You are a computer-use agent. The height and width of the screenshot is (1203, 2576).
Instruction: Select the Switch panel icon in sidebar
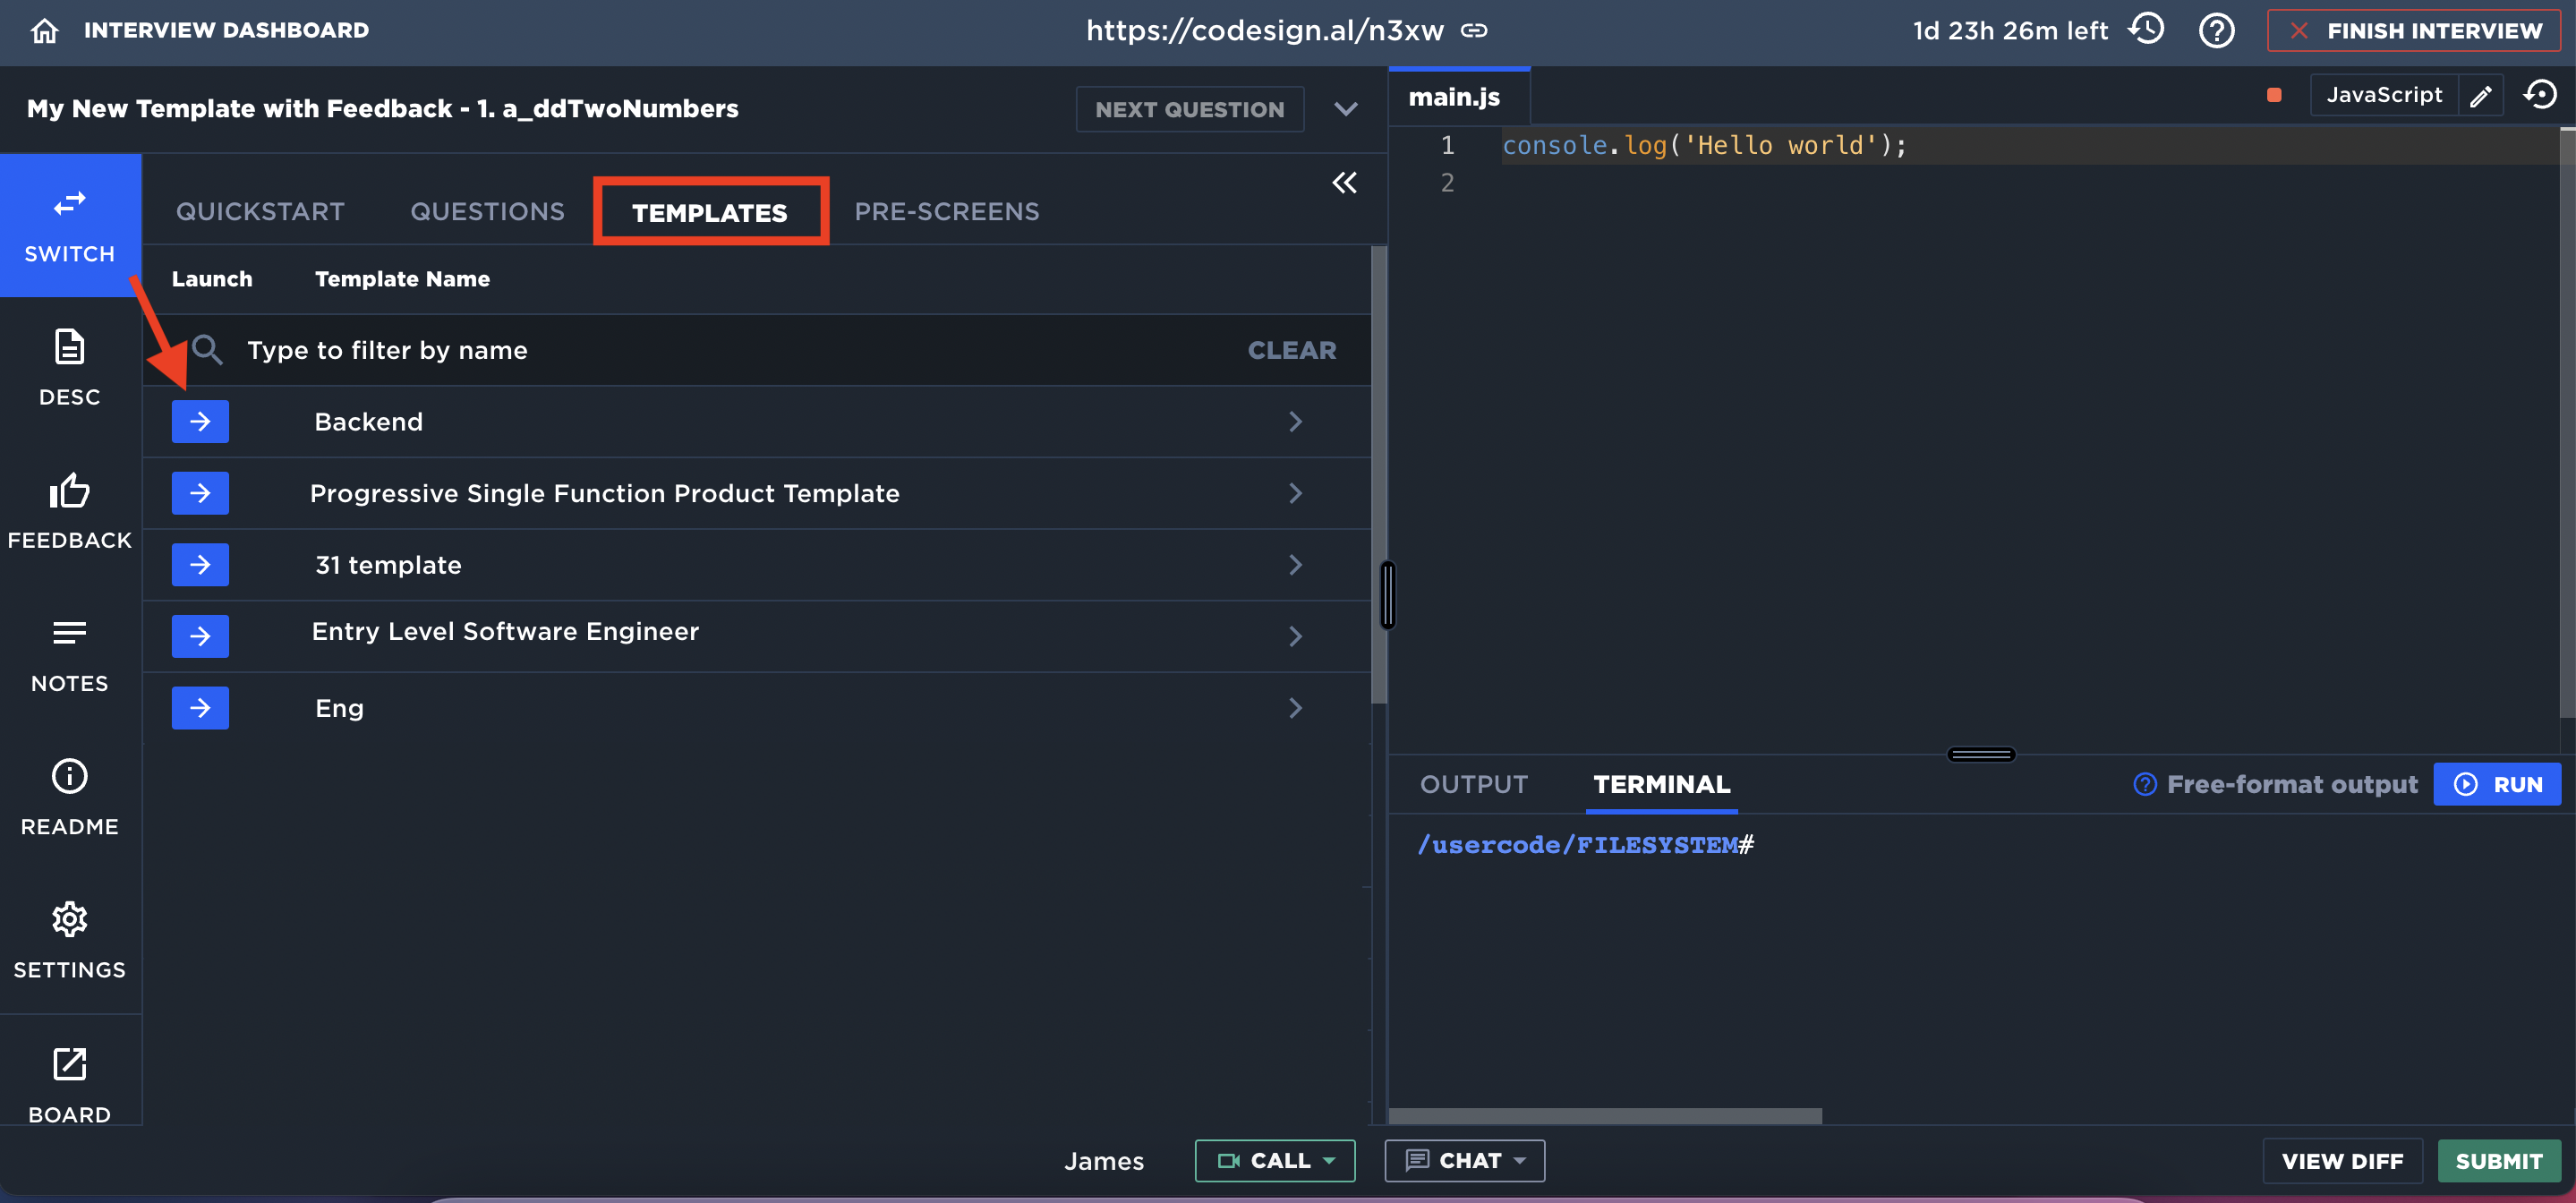pyautogui.click(x=69, y=224)
